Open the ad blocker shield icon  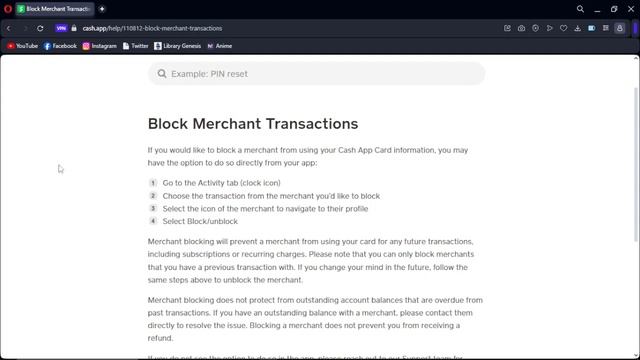coord(536,28)
